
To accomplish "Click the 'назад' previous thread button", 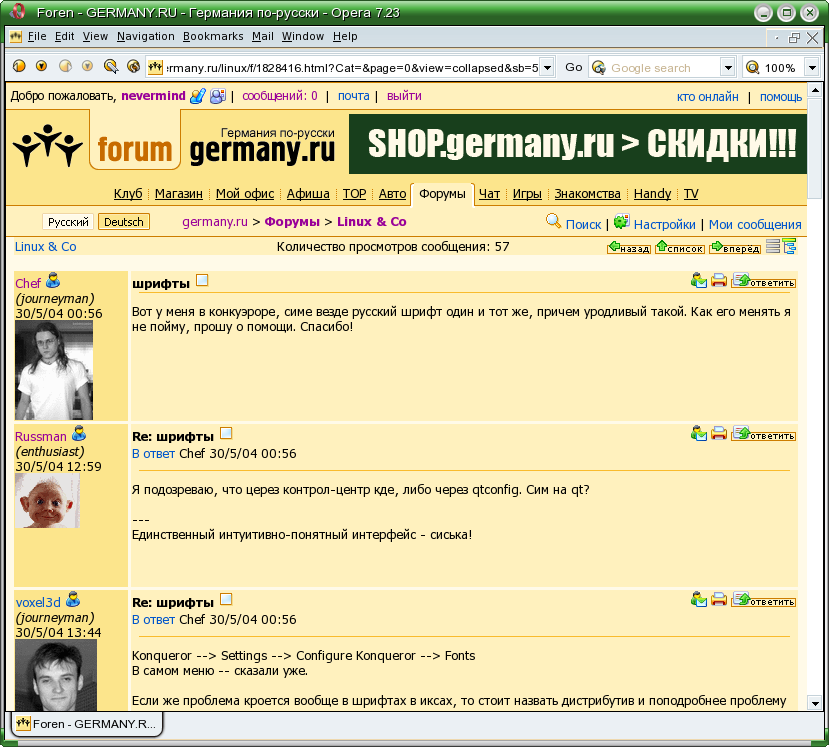I will (629, 247).
